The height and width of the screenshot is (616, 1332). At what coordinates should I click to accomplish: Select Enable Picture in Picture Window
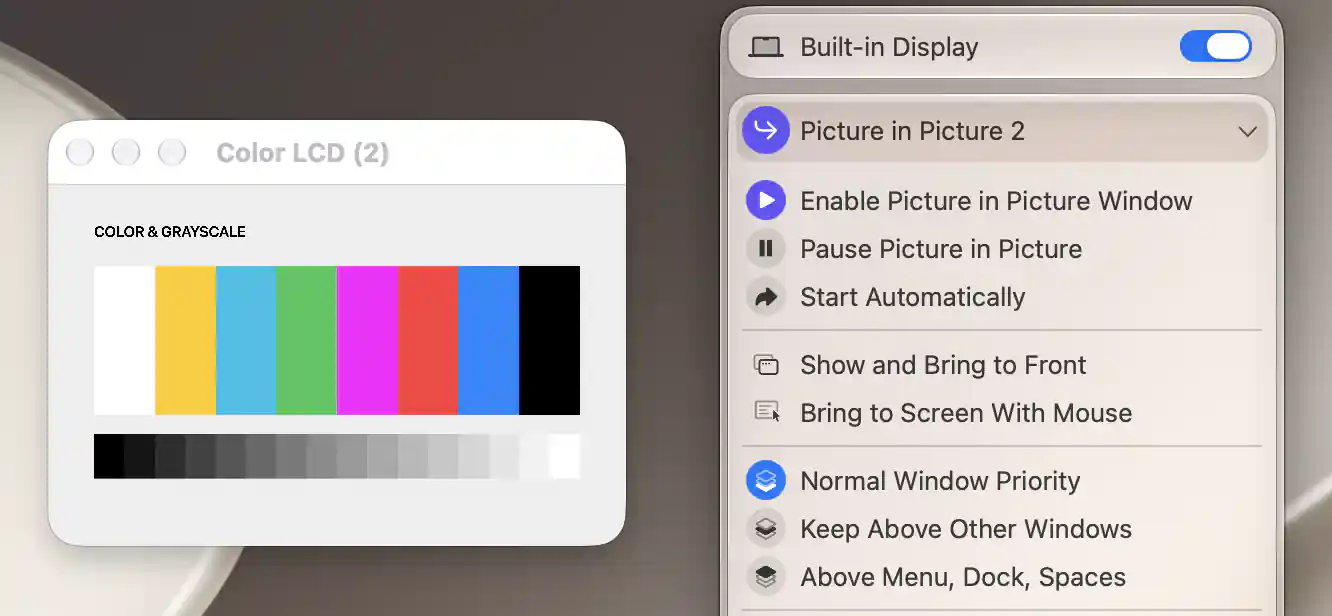click(x=996, y=201)
